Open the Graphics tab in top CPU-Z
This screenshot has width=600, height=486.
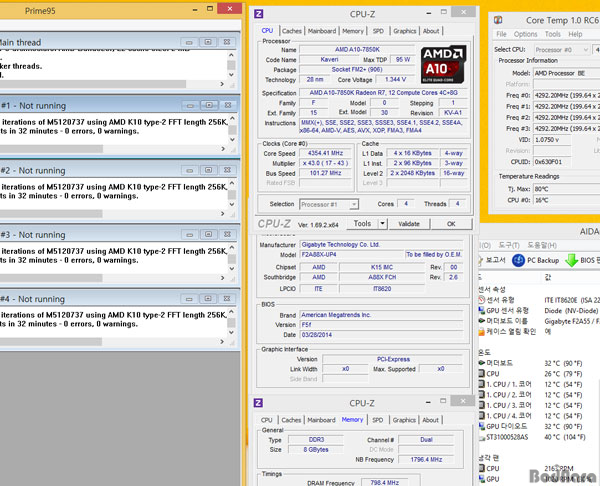tap(404, 31)
